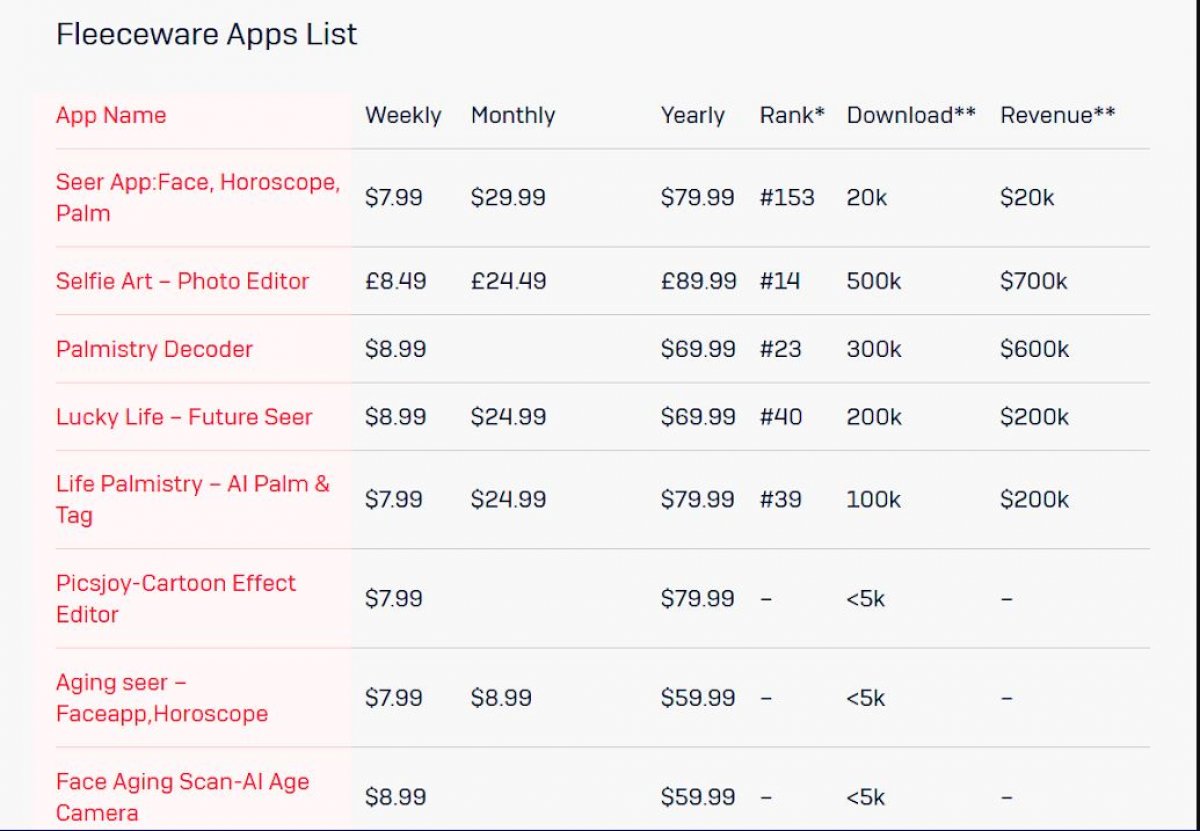Select the $79.99 yearly price for Seer App
The image size is (1200, 831).
click(x=694, y=197)
